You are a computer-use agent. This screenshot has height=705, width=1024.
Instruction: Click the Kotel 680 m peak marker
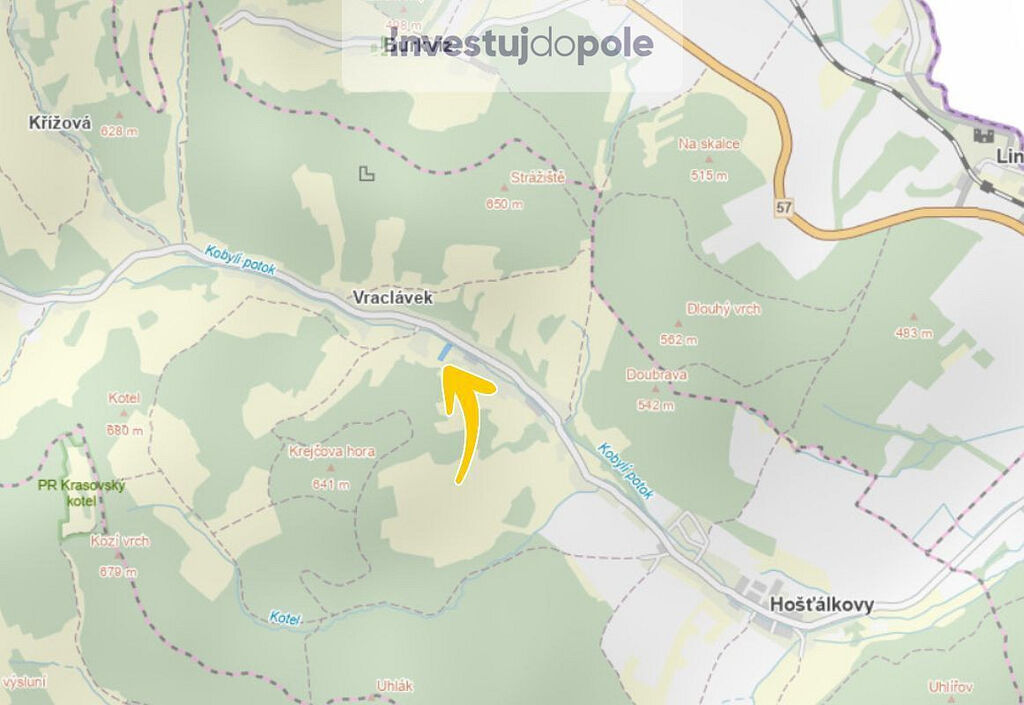point(123,415)
